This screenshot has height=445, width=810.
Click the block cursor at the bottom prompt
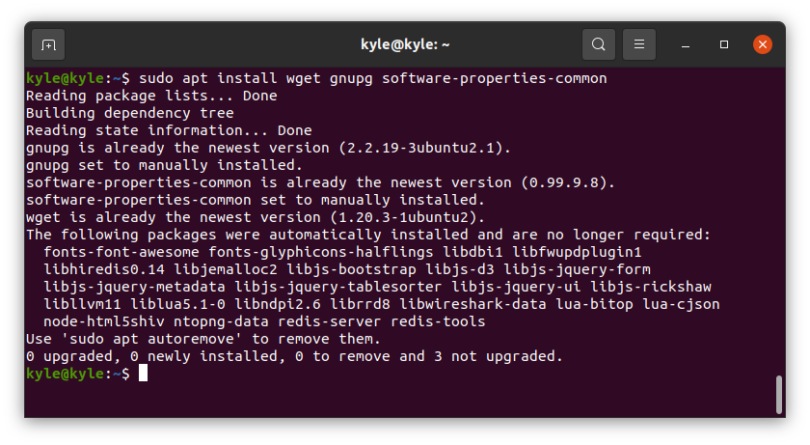coord(143,373)
